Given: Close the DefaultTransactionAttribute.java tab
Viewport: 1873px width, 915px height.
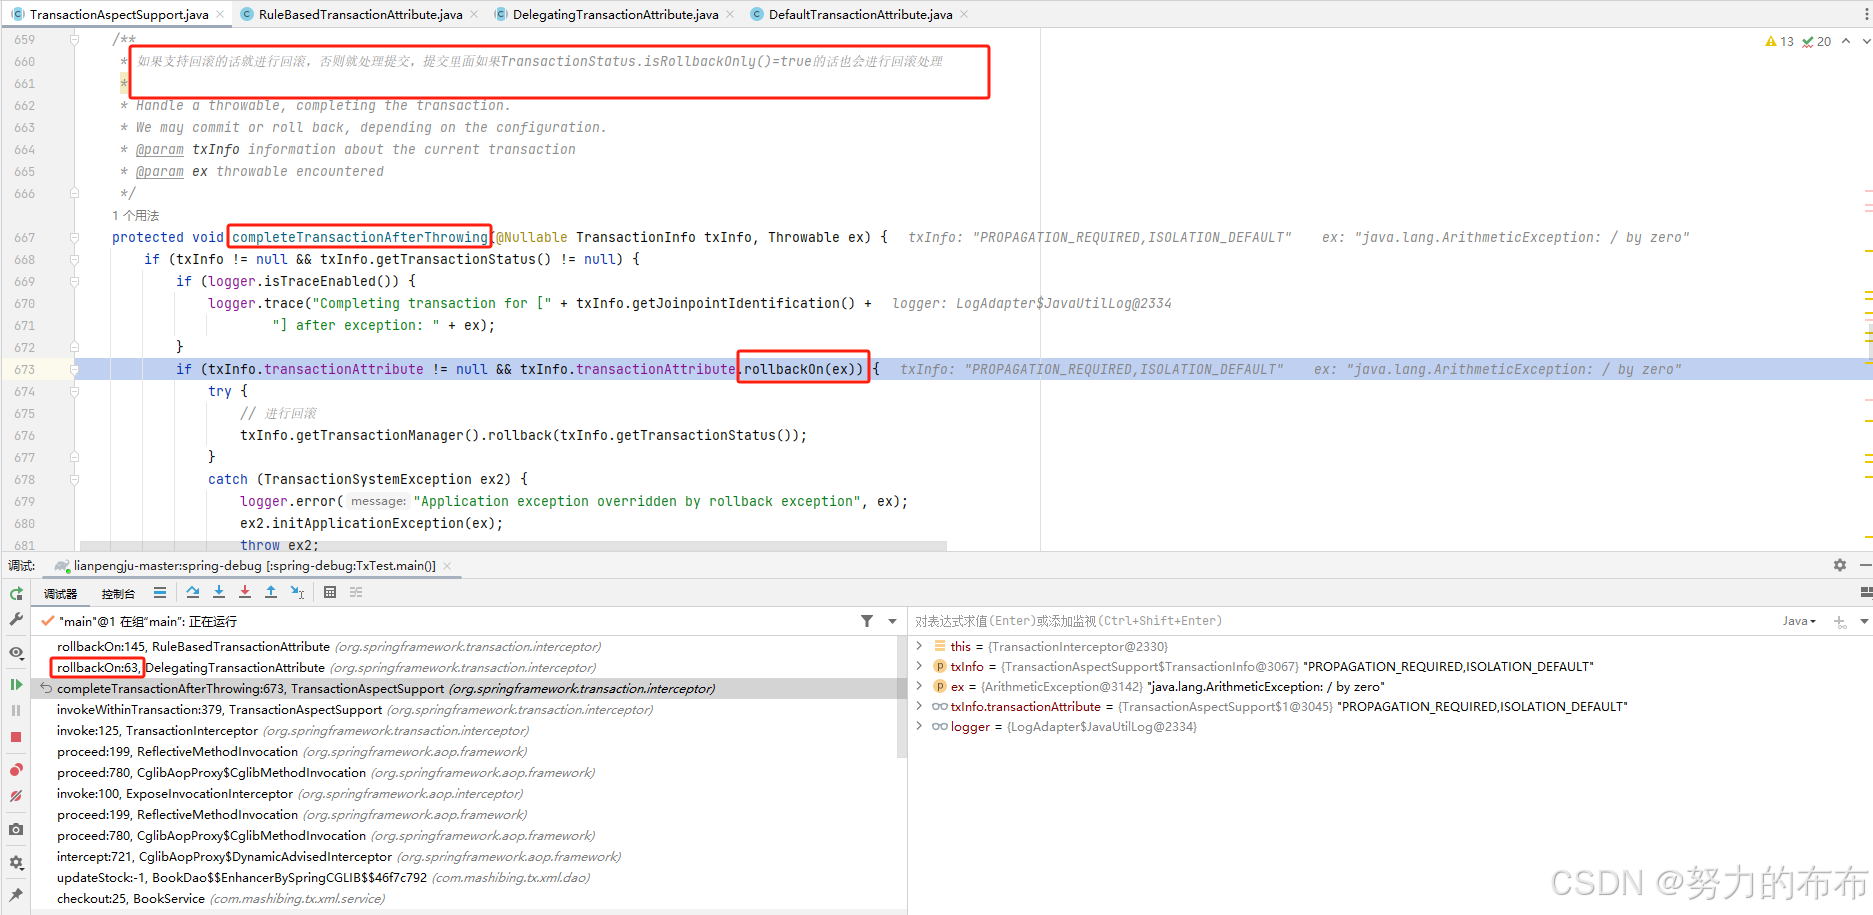Looking at the screenshot, I should tap(964, 14).
